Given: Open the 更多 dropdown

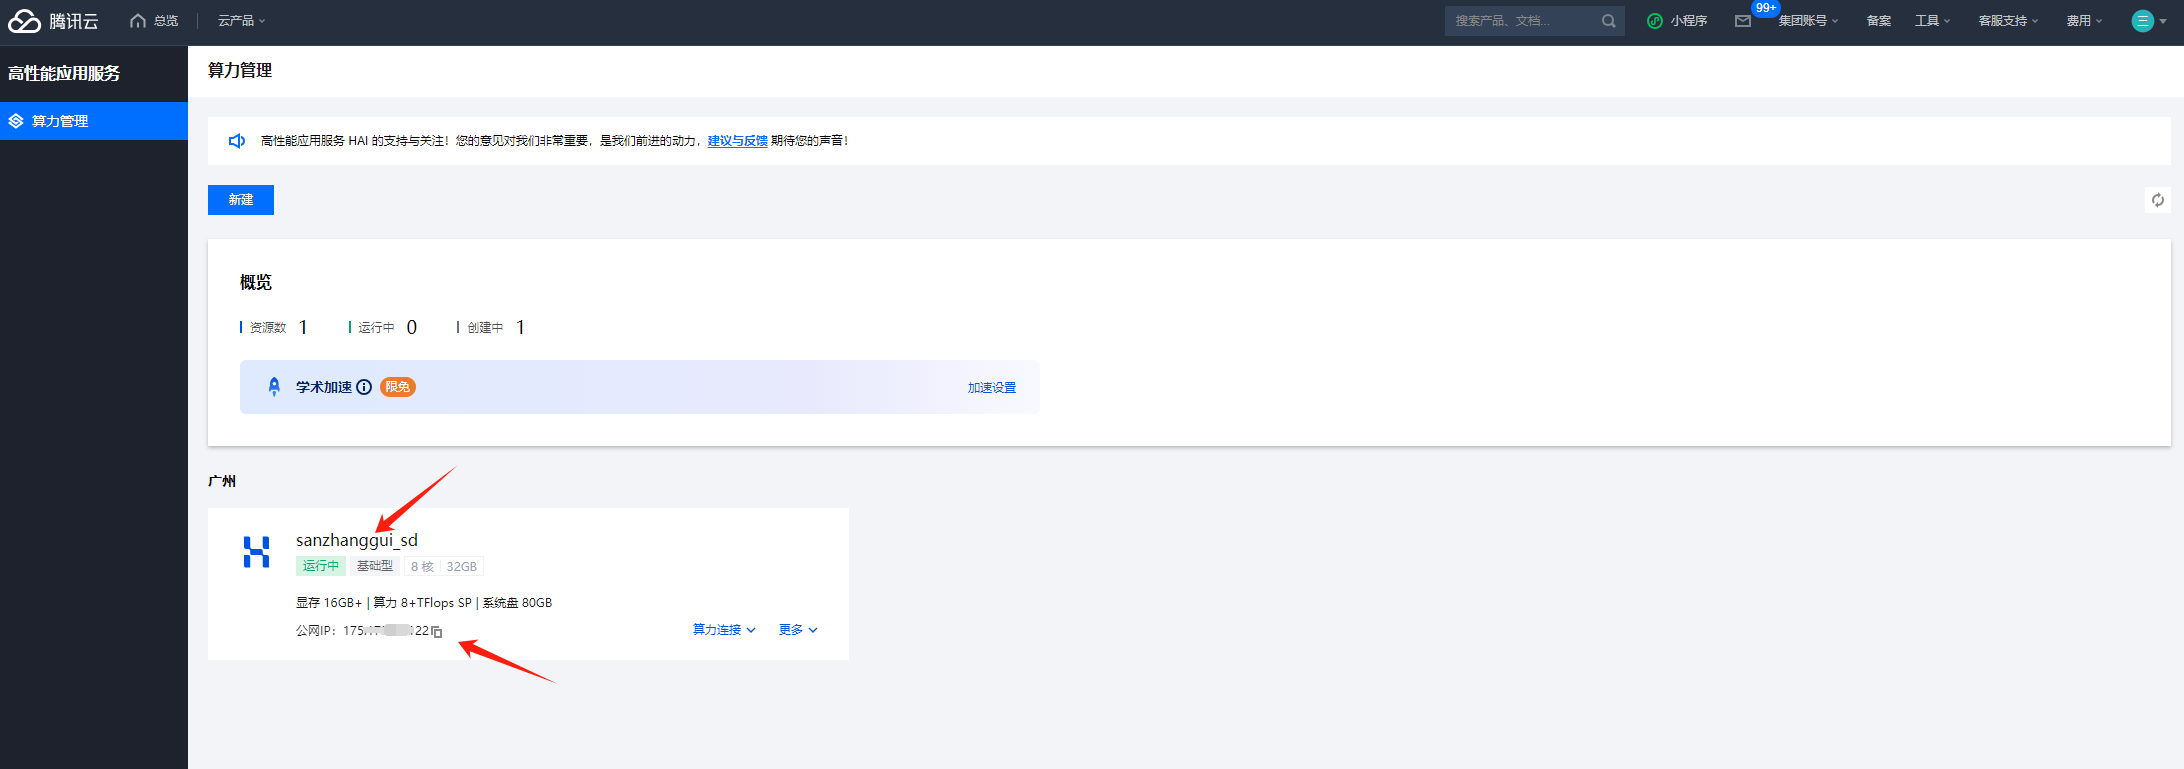Looking at the screenshot, I should pyautogui.click(x=798, y=630).
